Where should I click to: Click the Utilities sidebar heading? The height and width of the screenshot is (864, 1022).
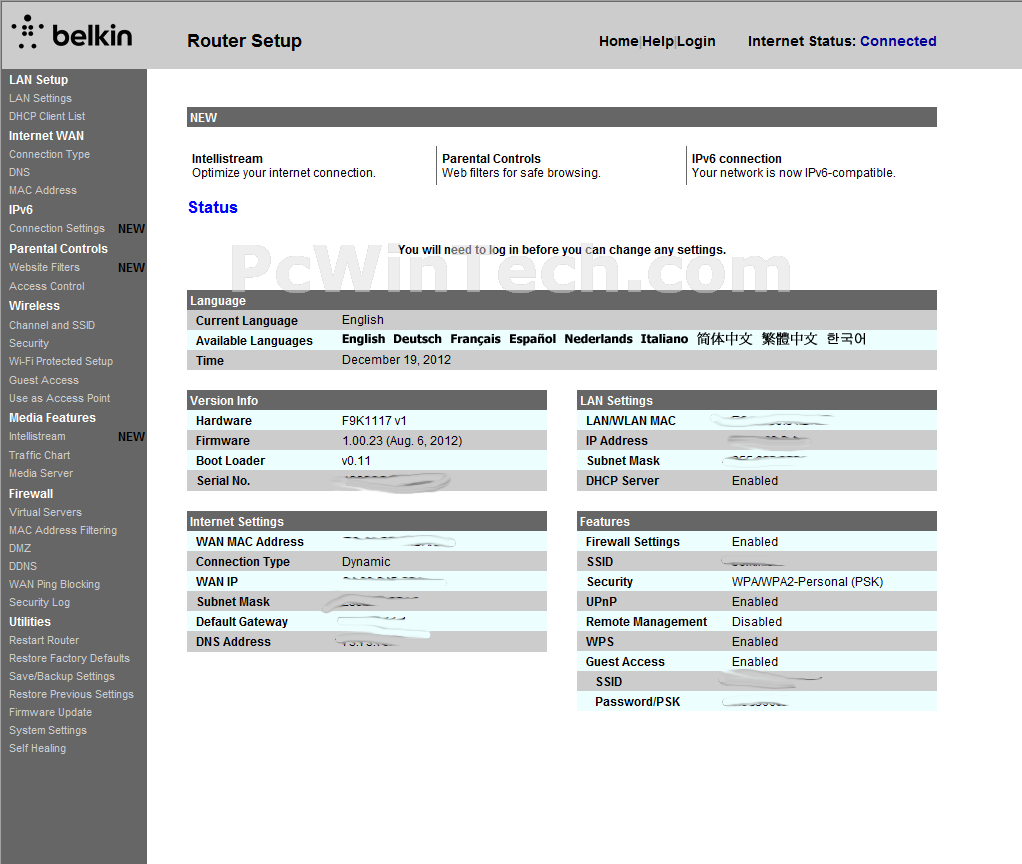point(30,622)
